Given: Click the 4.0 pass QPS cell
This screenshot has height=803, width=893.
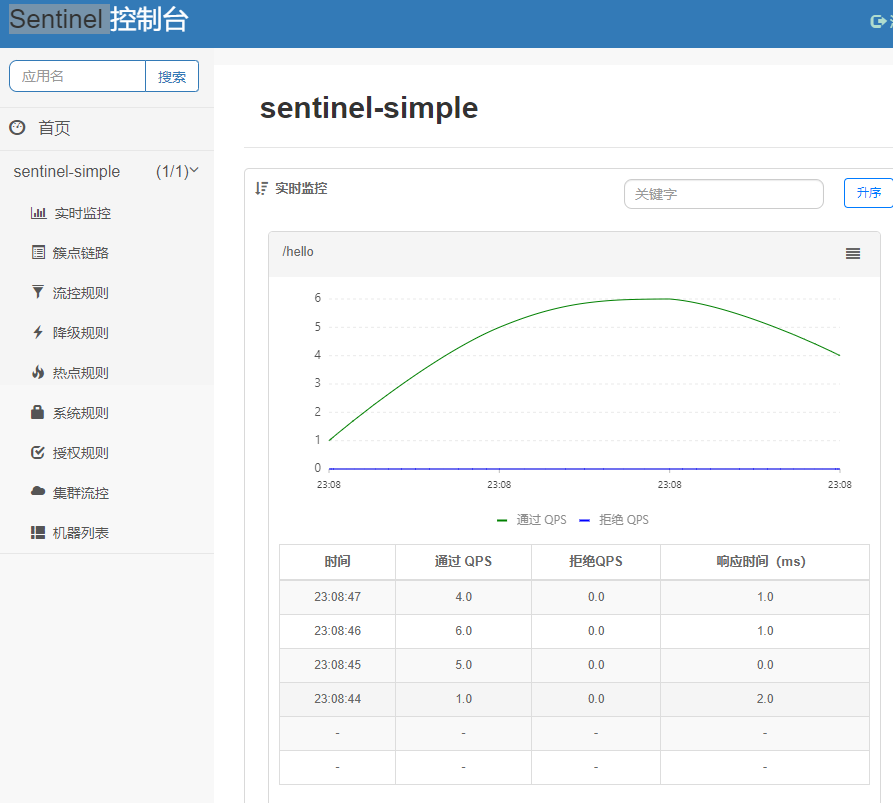Looking at the screenshot, I should [463, 597].
